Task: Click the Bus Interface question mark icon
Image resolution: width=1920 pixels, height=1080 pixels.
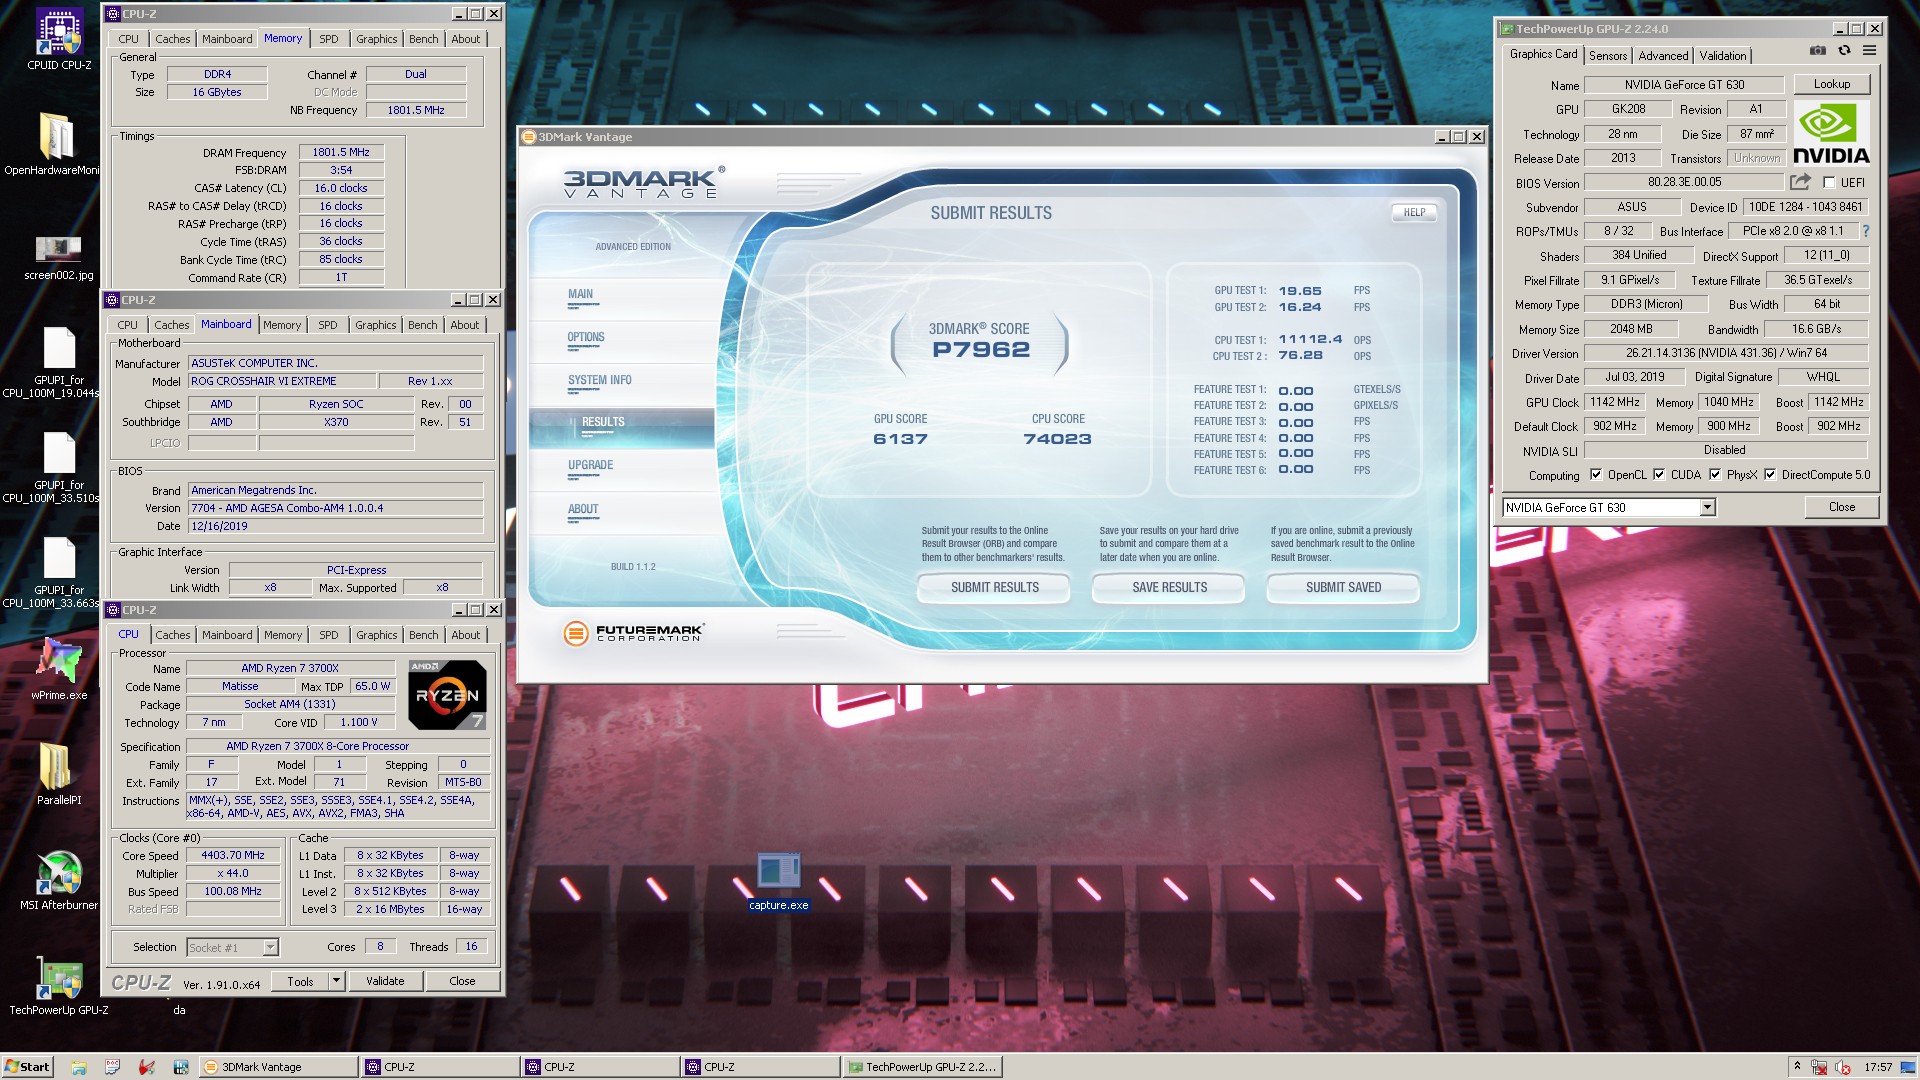Action: click(1866, 231)
